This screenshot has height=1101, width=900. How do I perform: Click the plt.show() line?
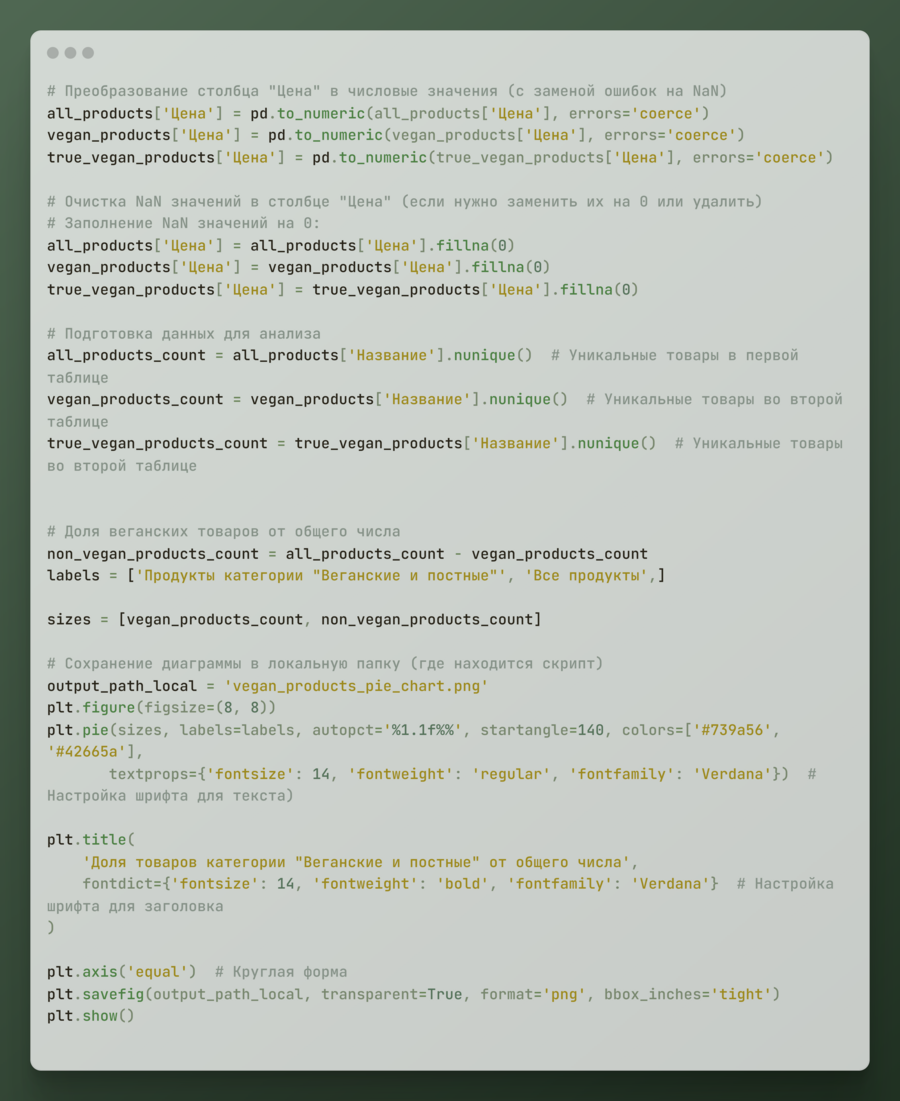tap(91, 1016)
